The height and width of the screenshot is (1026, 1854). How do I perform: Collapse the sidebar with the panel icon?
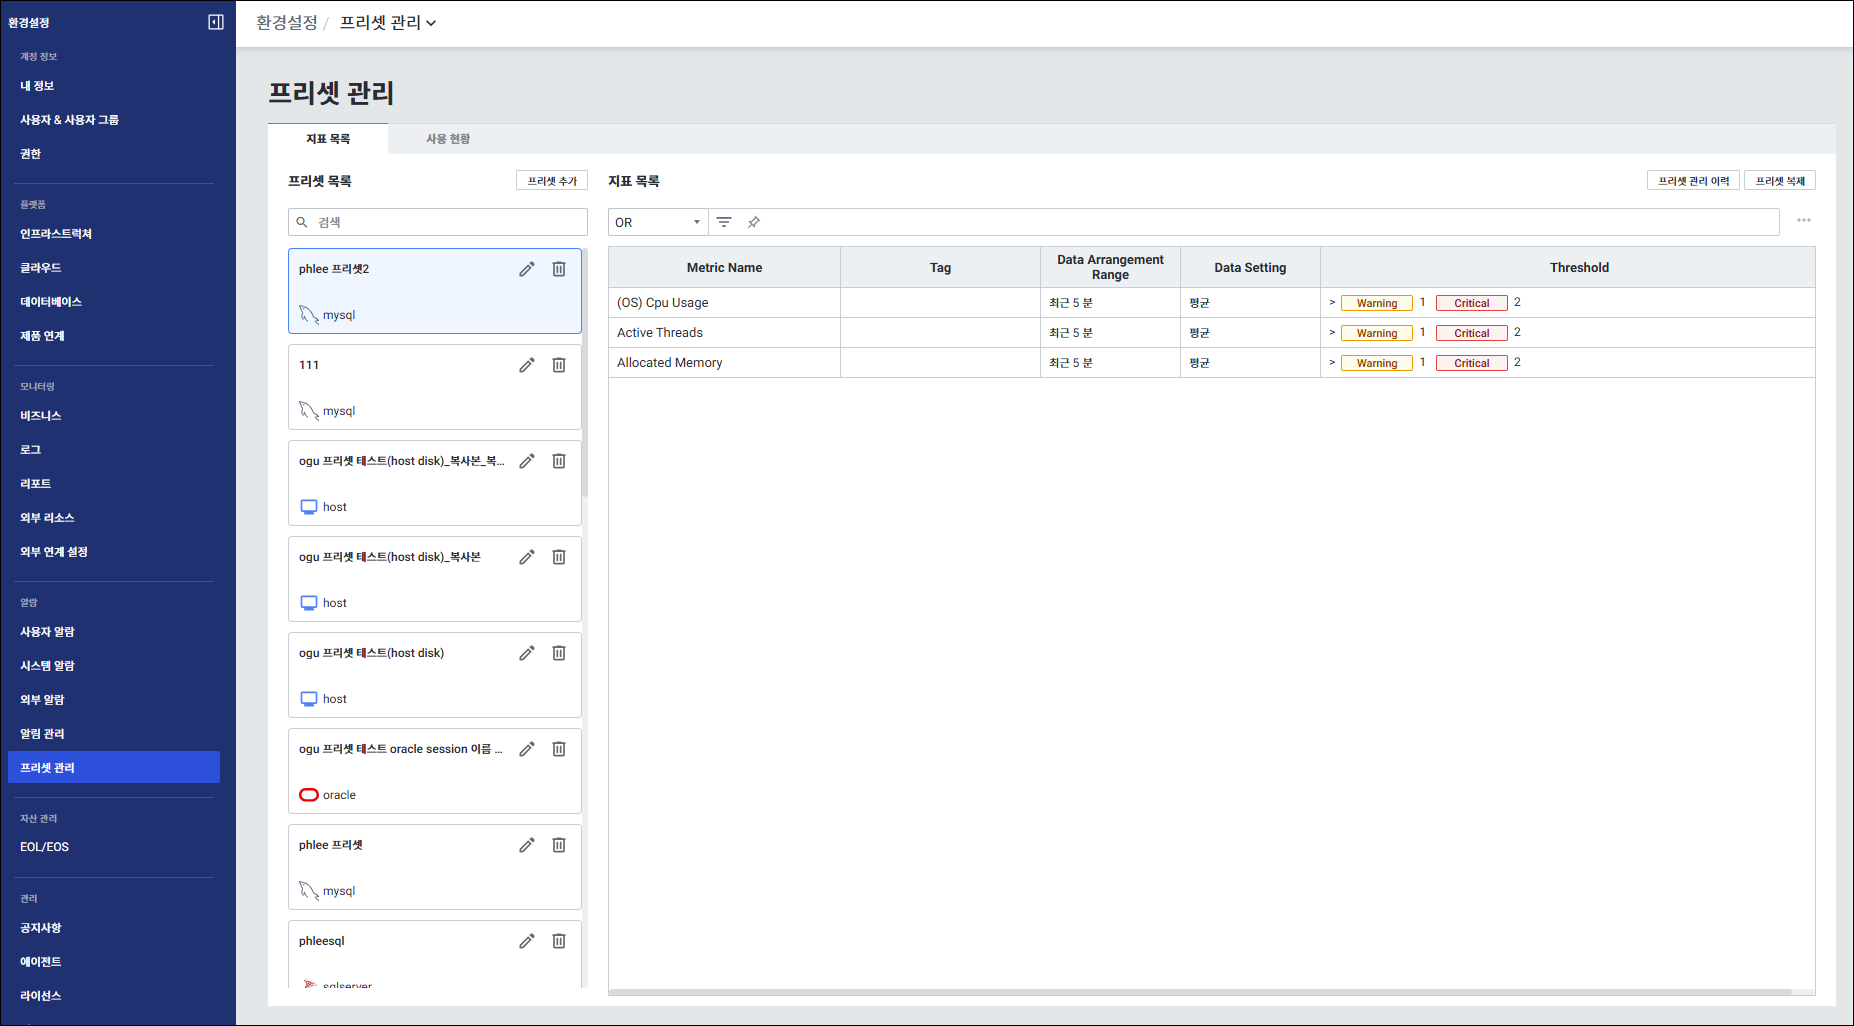tap(215, 22)
